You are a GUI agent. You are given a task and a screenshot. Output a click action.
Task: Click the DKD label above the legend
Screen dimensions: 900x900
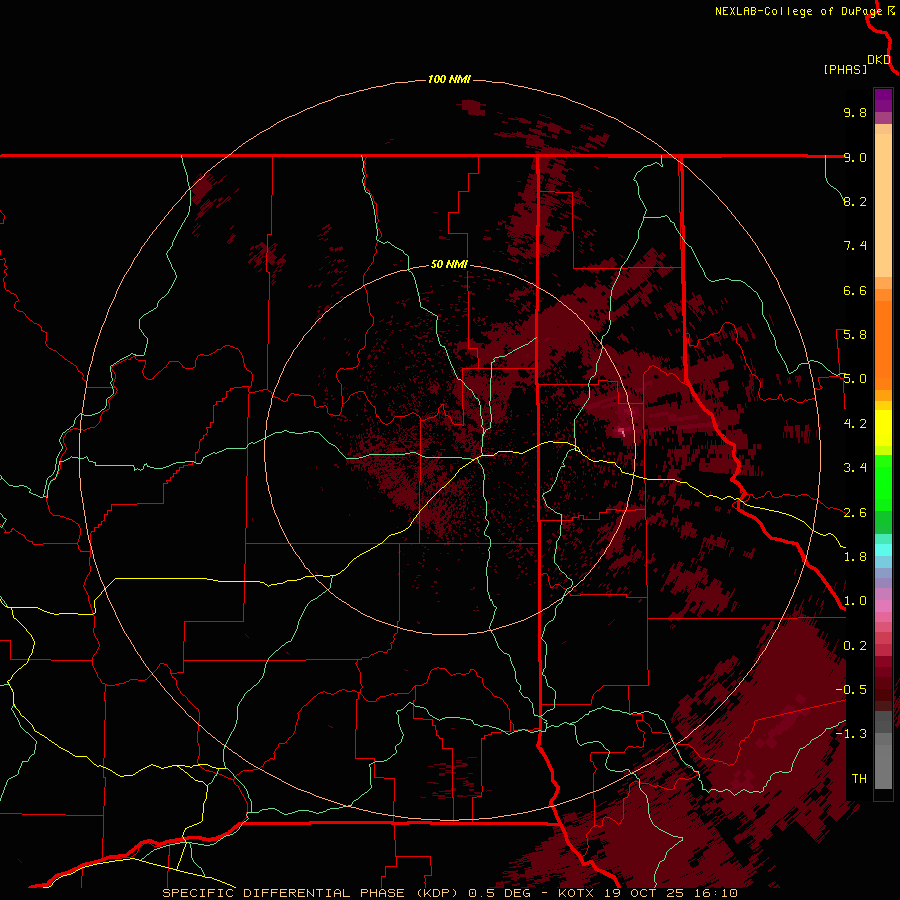click(879, 60)
